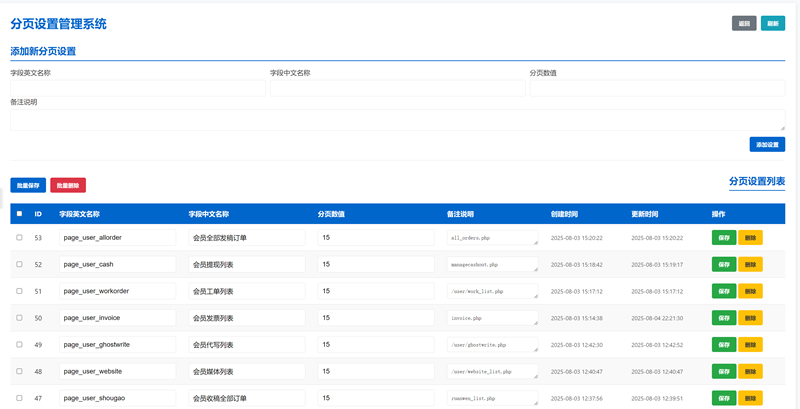Viewport: 800px width, 409px height.
Task: Focus the 分页数值 input in add form
Action: (x=657, y=88)
